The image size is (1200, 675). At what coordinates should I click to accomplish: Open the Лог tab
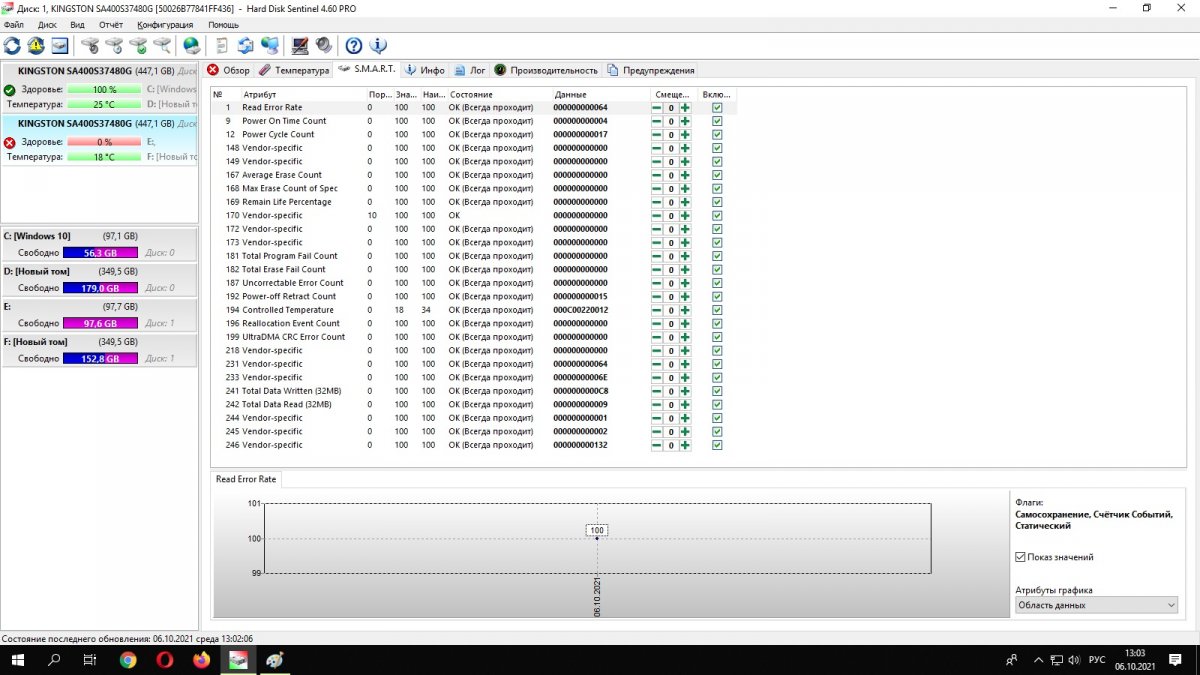[x=470, y=70]
